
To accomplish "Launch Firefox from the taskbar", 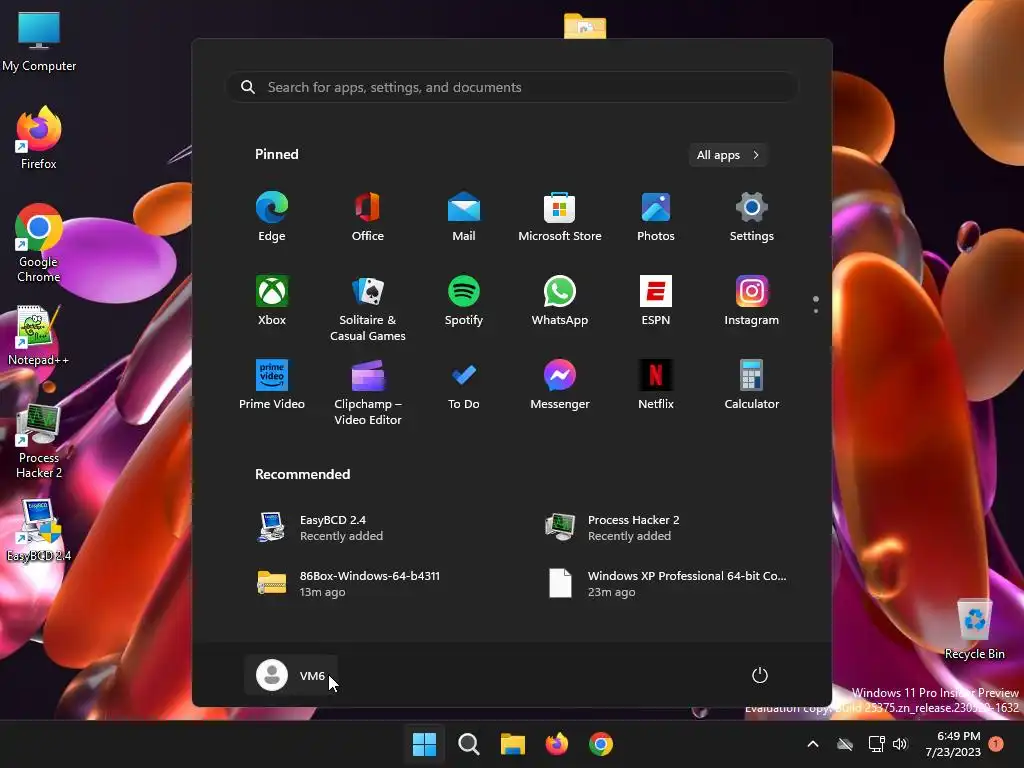I will coord(556,744).
